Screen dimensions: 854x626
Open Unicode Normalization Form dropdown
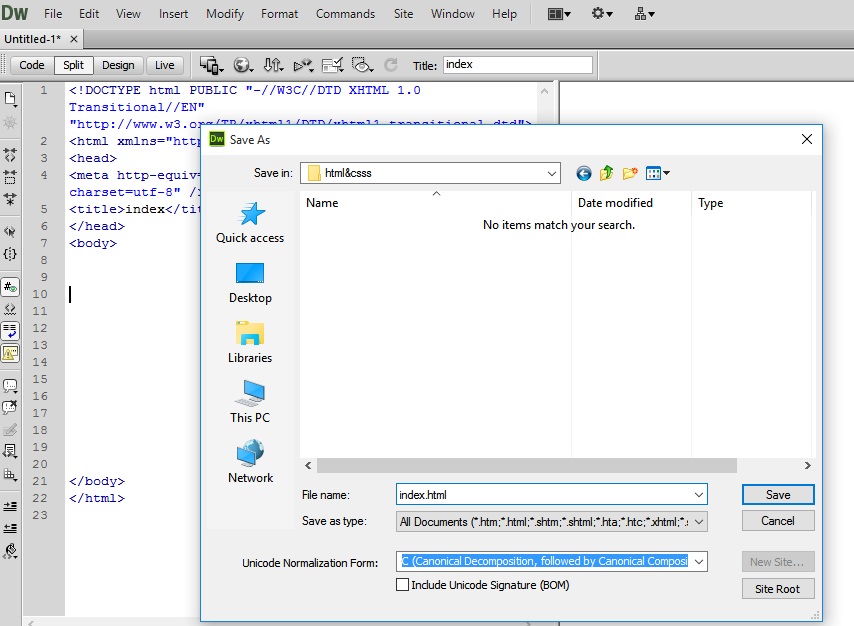699,561
